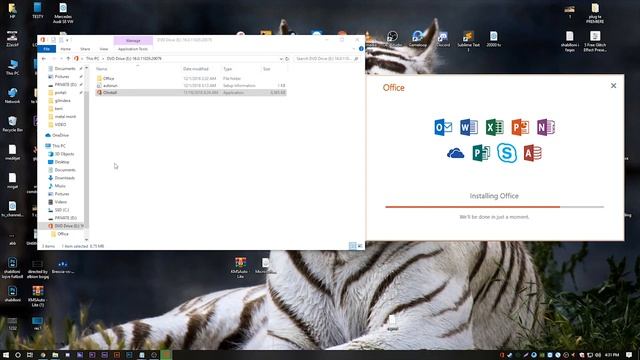
Task: Open Task View on the taskbar
Action: 30,355
